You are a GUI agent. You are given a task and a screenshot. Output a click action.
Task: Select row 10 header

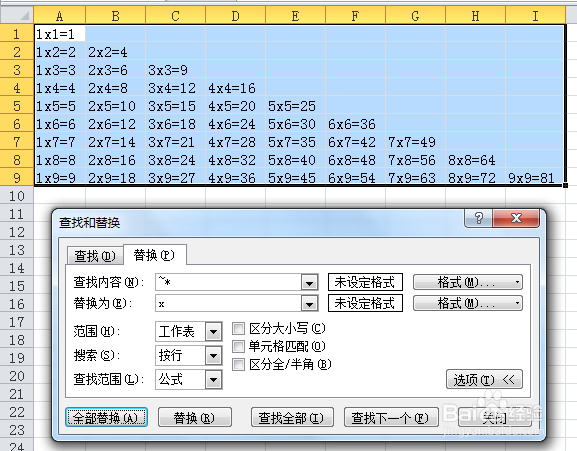coord(17,196)
